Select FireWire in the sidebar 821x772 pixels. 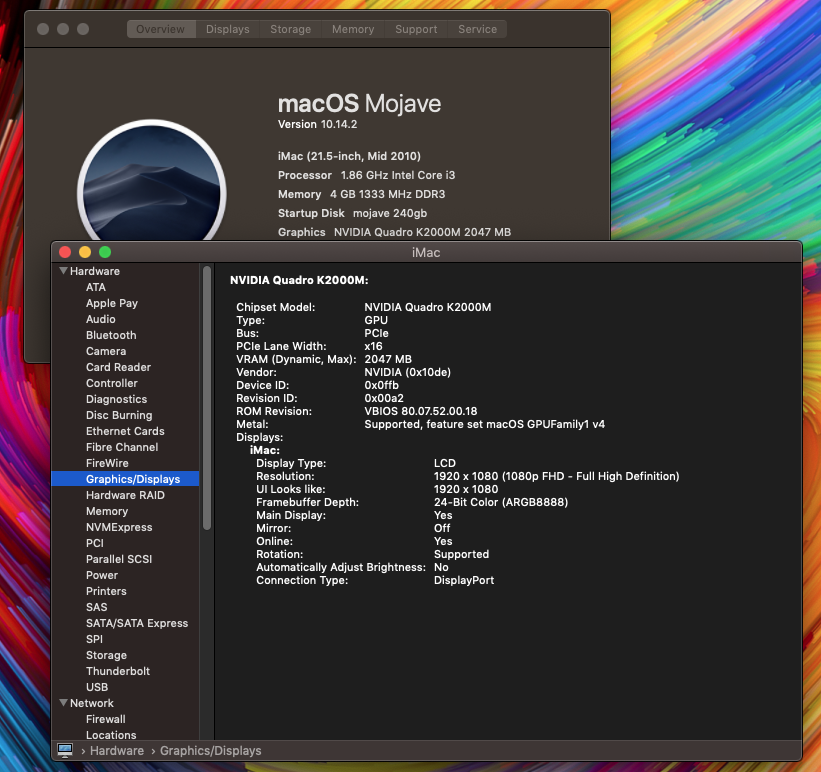pos(107,463)
